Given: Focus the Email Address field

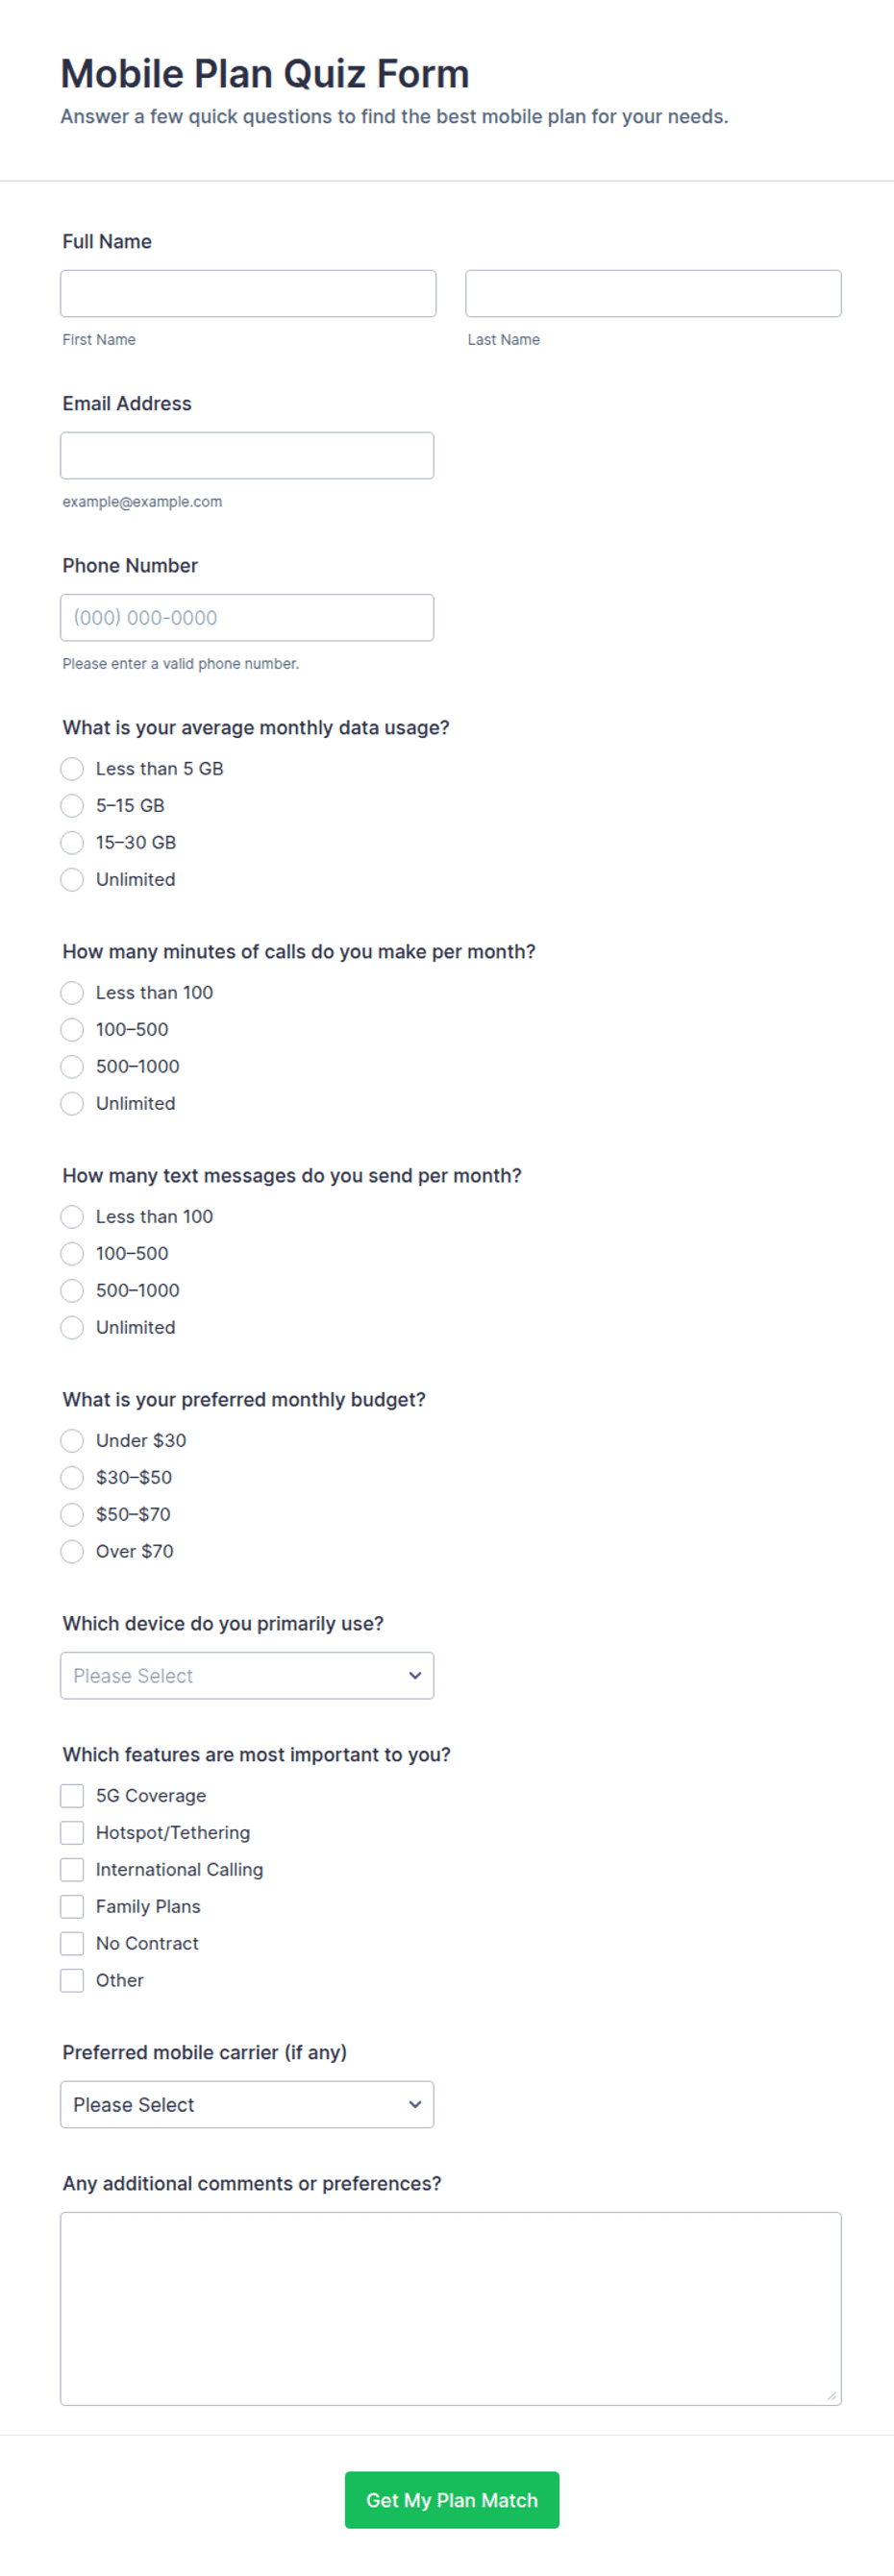Looking at the screenshot, I should pos(247,455).
